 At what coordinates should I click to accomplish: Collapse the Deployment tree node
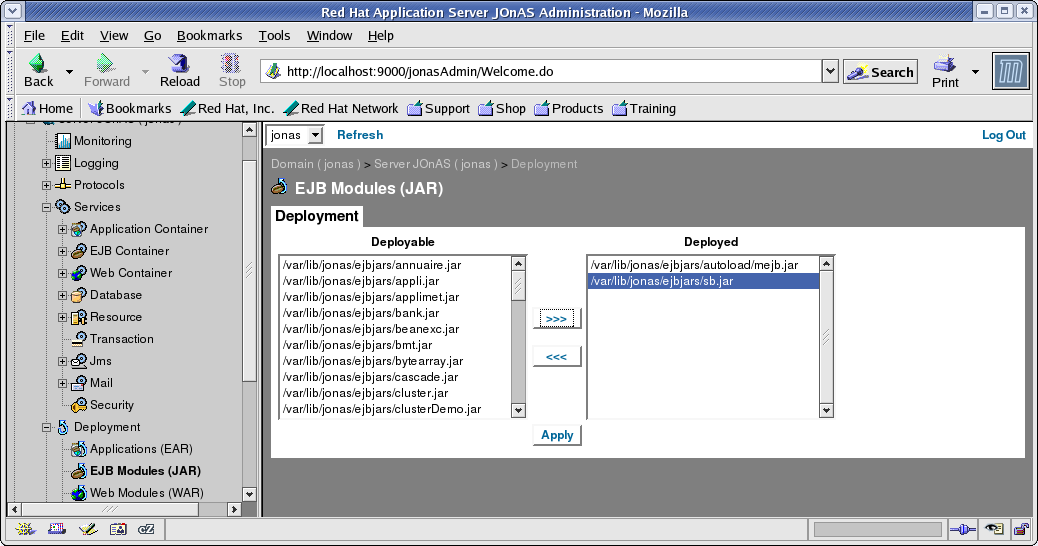pos(46,427)
